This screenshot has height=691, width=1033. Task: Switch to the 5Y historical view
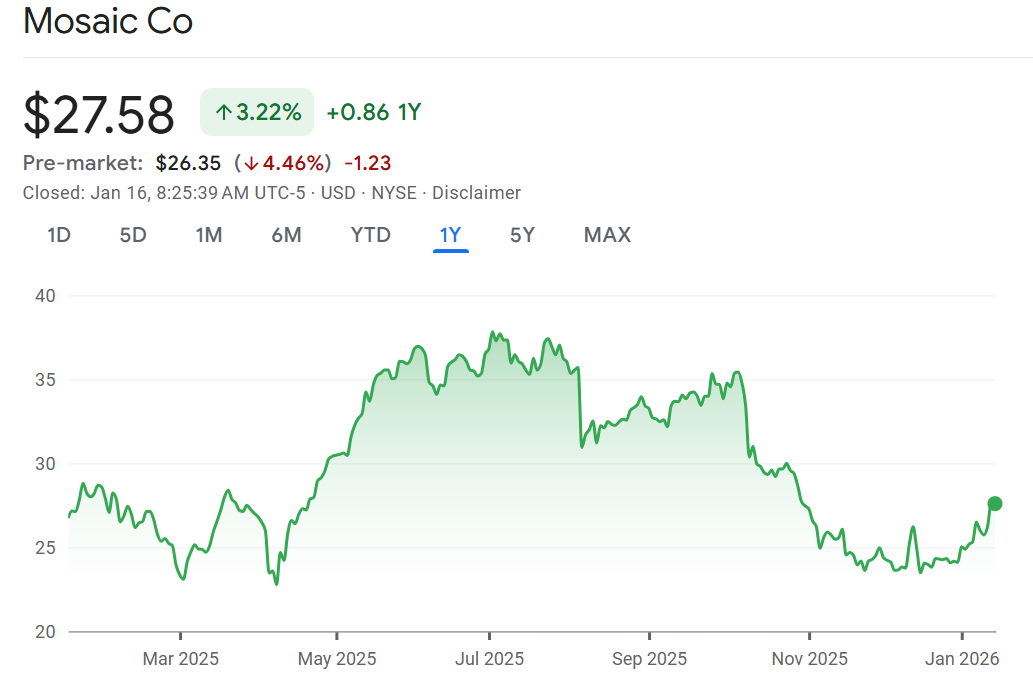(521, 235)
